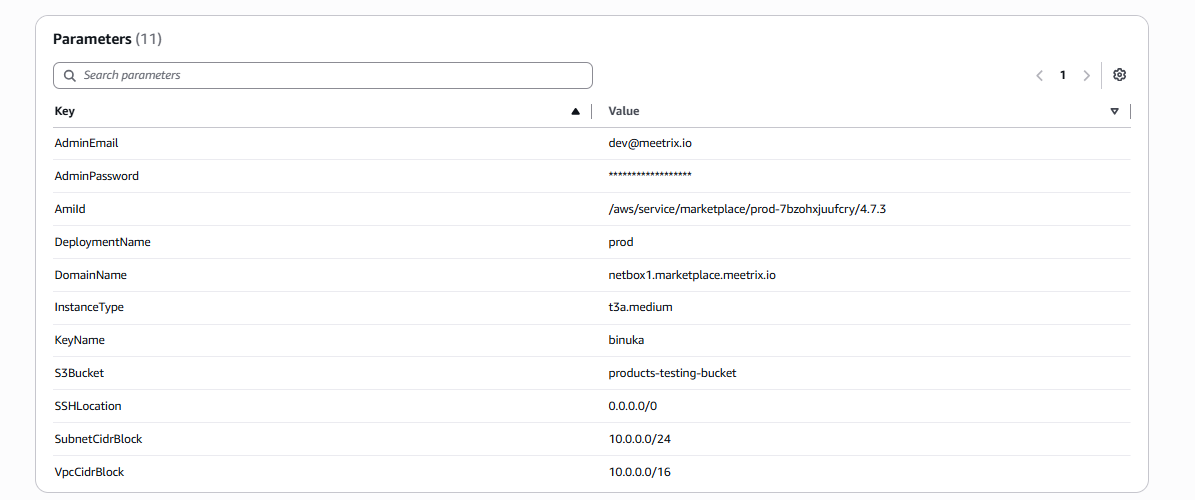The image size is (1195, 500).
Task: Select the dev@meetrix.io value
Action: [x=650, y=143]
